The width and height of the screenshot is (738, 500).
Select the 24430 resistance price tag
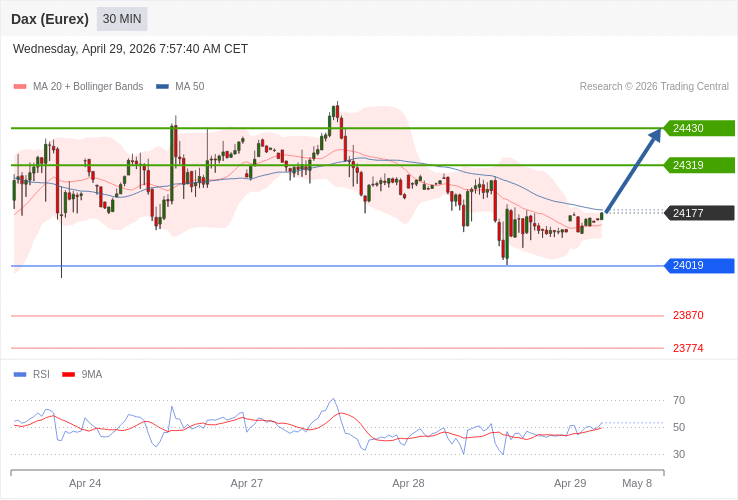click(x=699, y=128)
